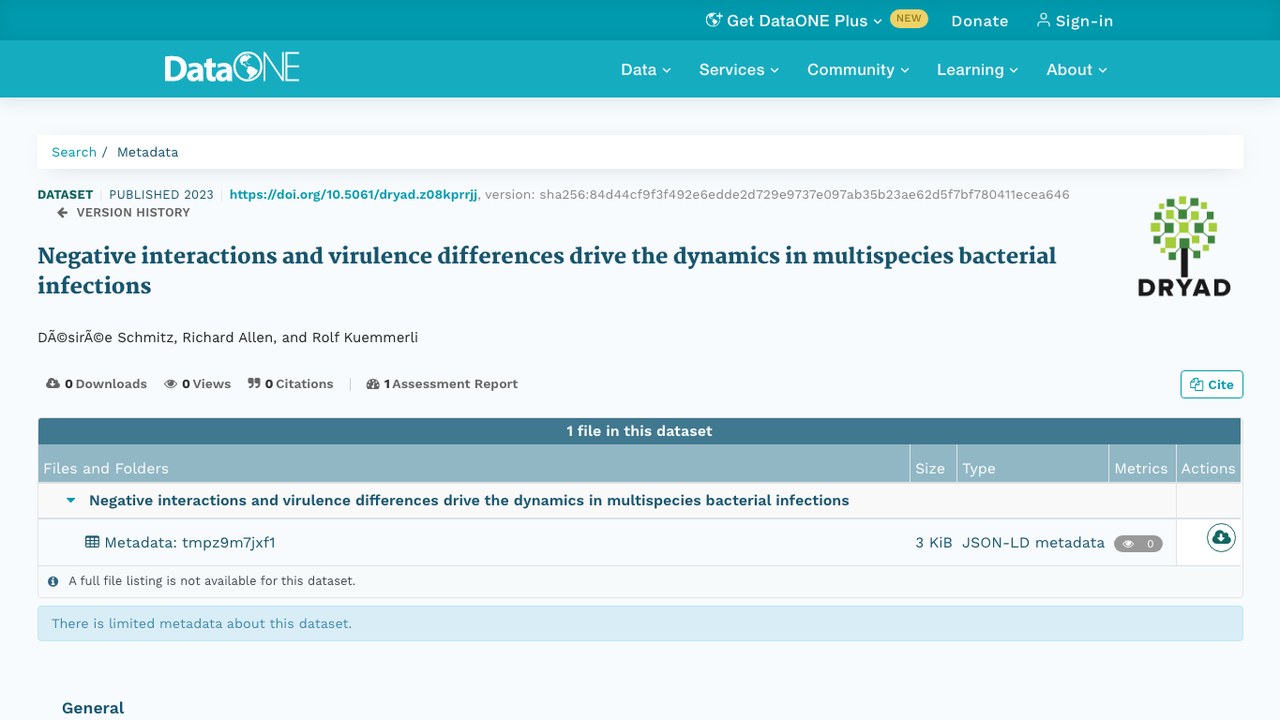The image size is (1280, 720).
Task: Open the Get DataONE Plus dropdown
Action: tap(794, 20)
